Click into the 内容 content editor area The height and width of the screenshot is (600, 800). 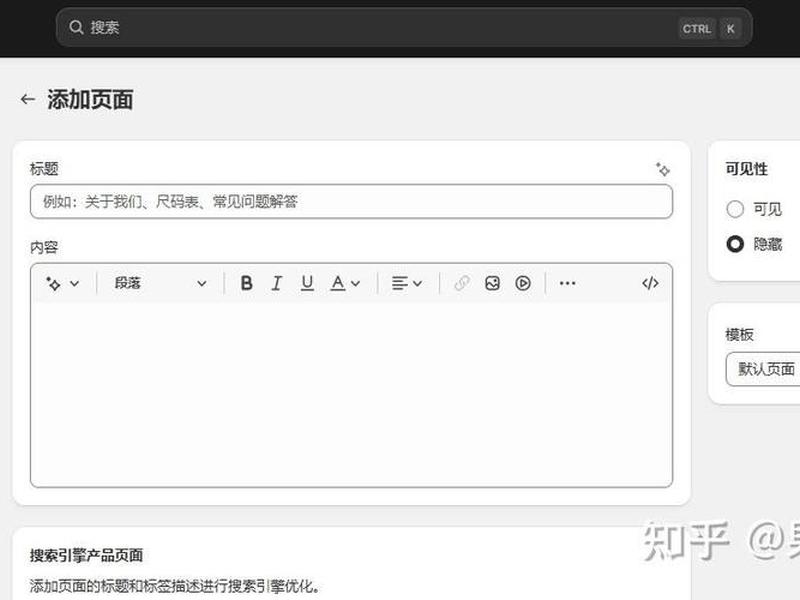click(351, 394)
